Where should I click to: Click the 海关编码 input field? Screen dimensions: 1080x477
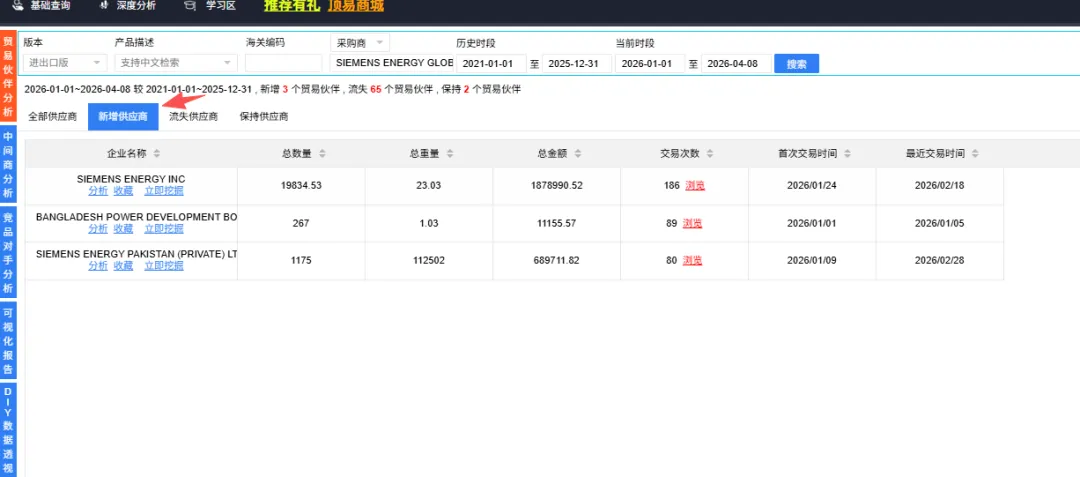(x=283, y=63)
